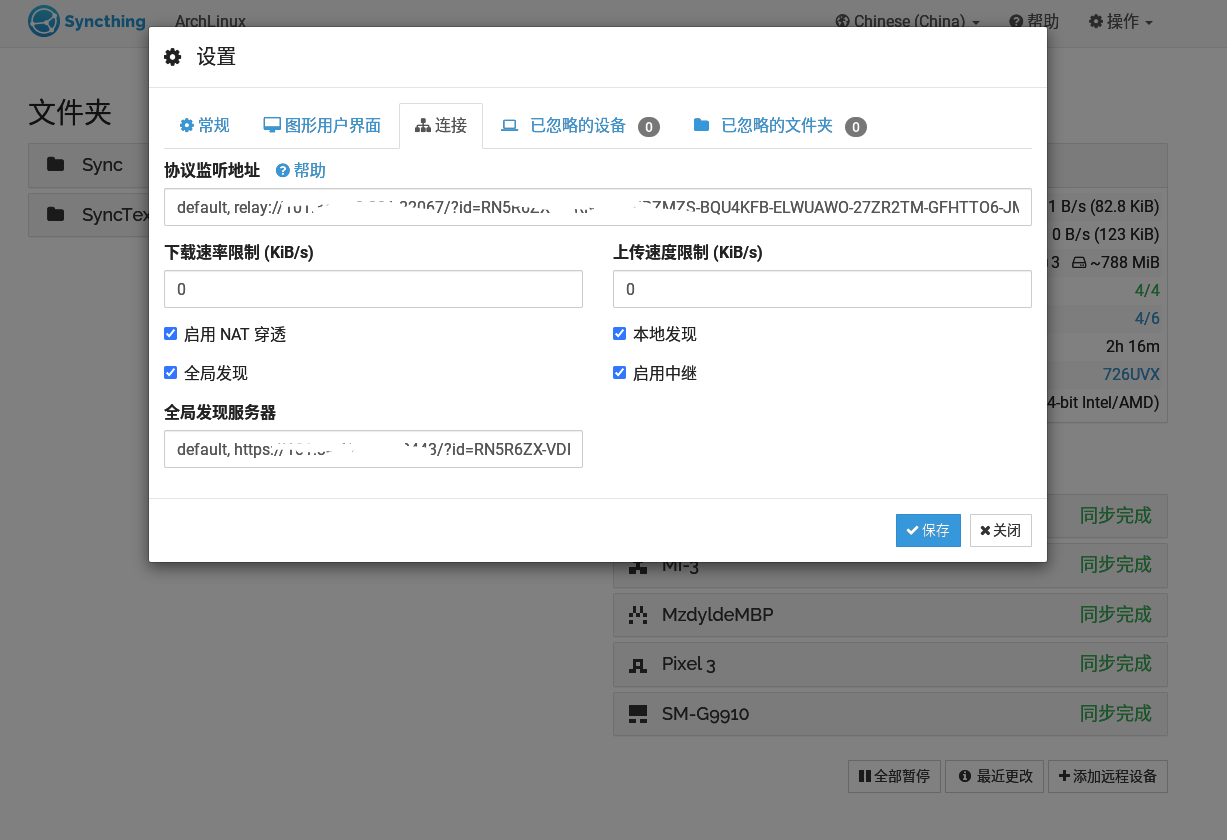
Task: Click 添加远程设备 button
Action: click(1108, 776)
